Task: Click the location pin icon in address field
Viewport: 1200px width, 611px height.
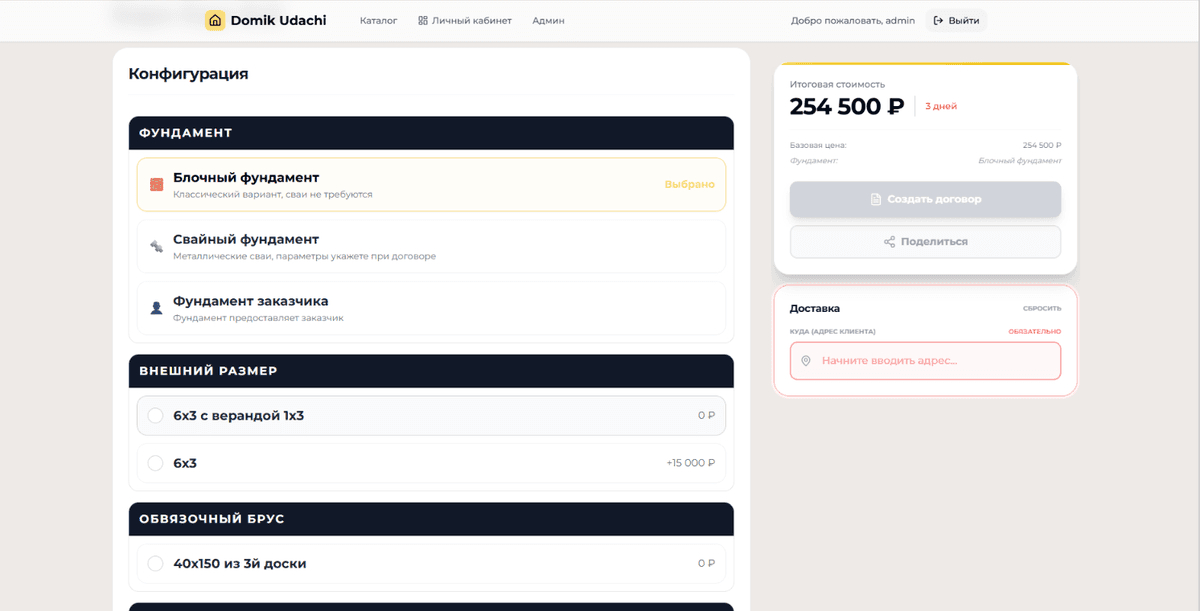Action: point(806,360)
